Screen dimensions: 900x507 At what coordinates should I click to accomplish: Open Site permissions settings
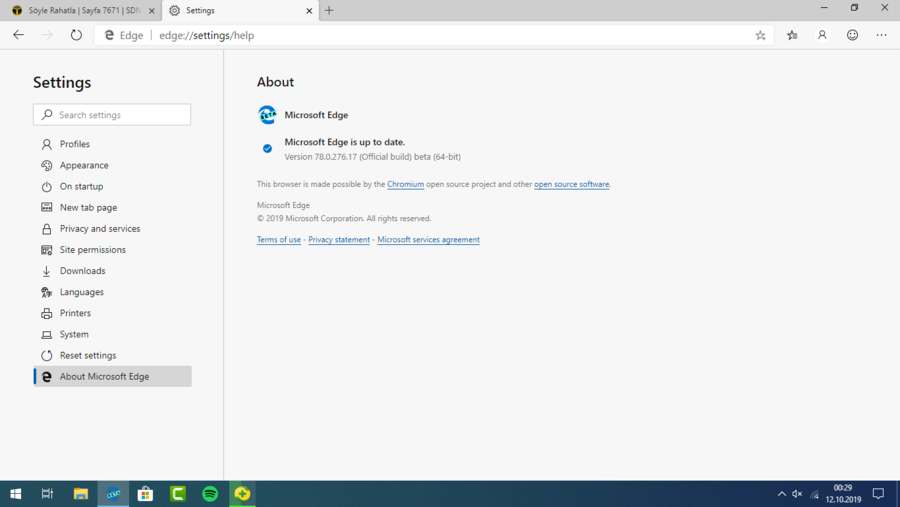click(112, 250)
